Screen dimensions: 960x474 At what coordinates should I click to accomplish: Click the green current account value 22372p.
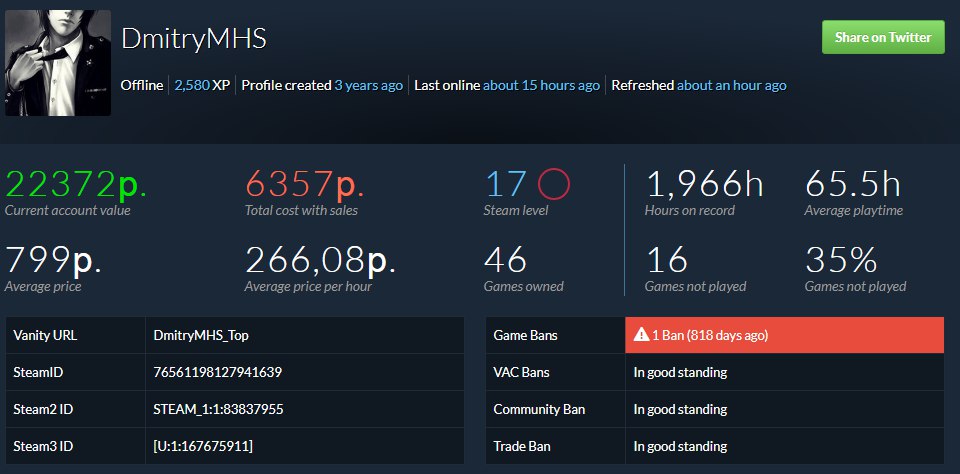[77, 184]
